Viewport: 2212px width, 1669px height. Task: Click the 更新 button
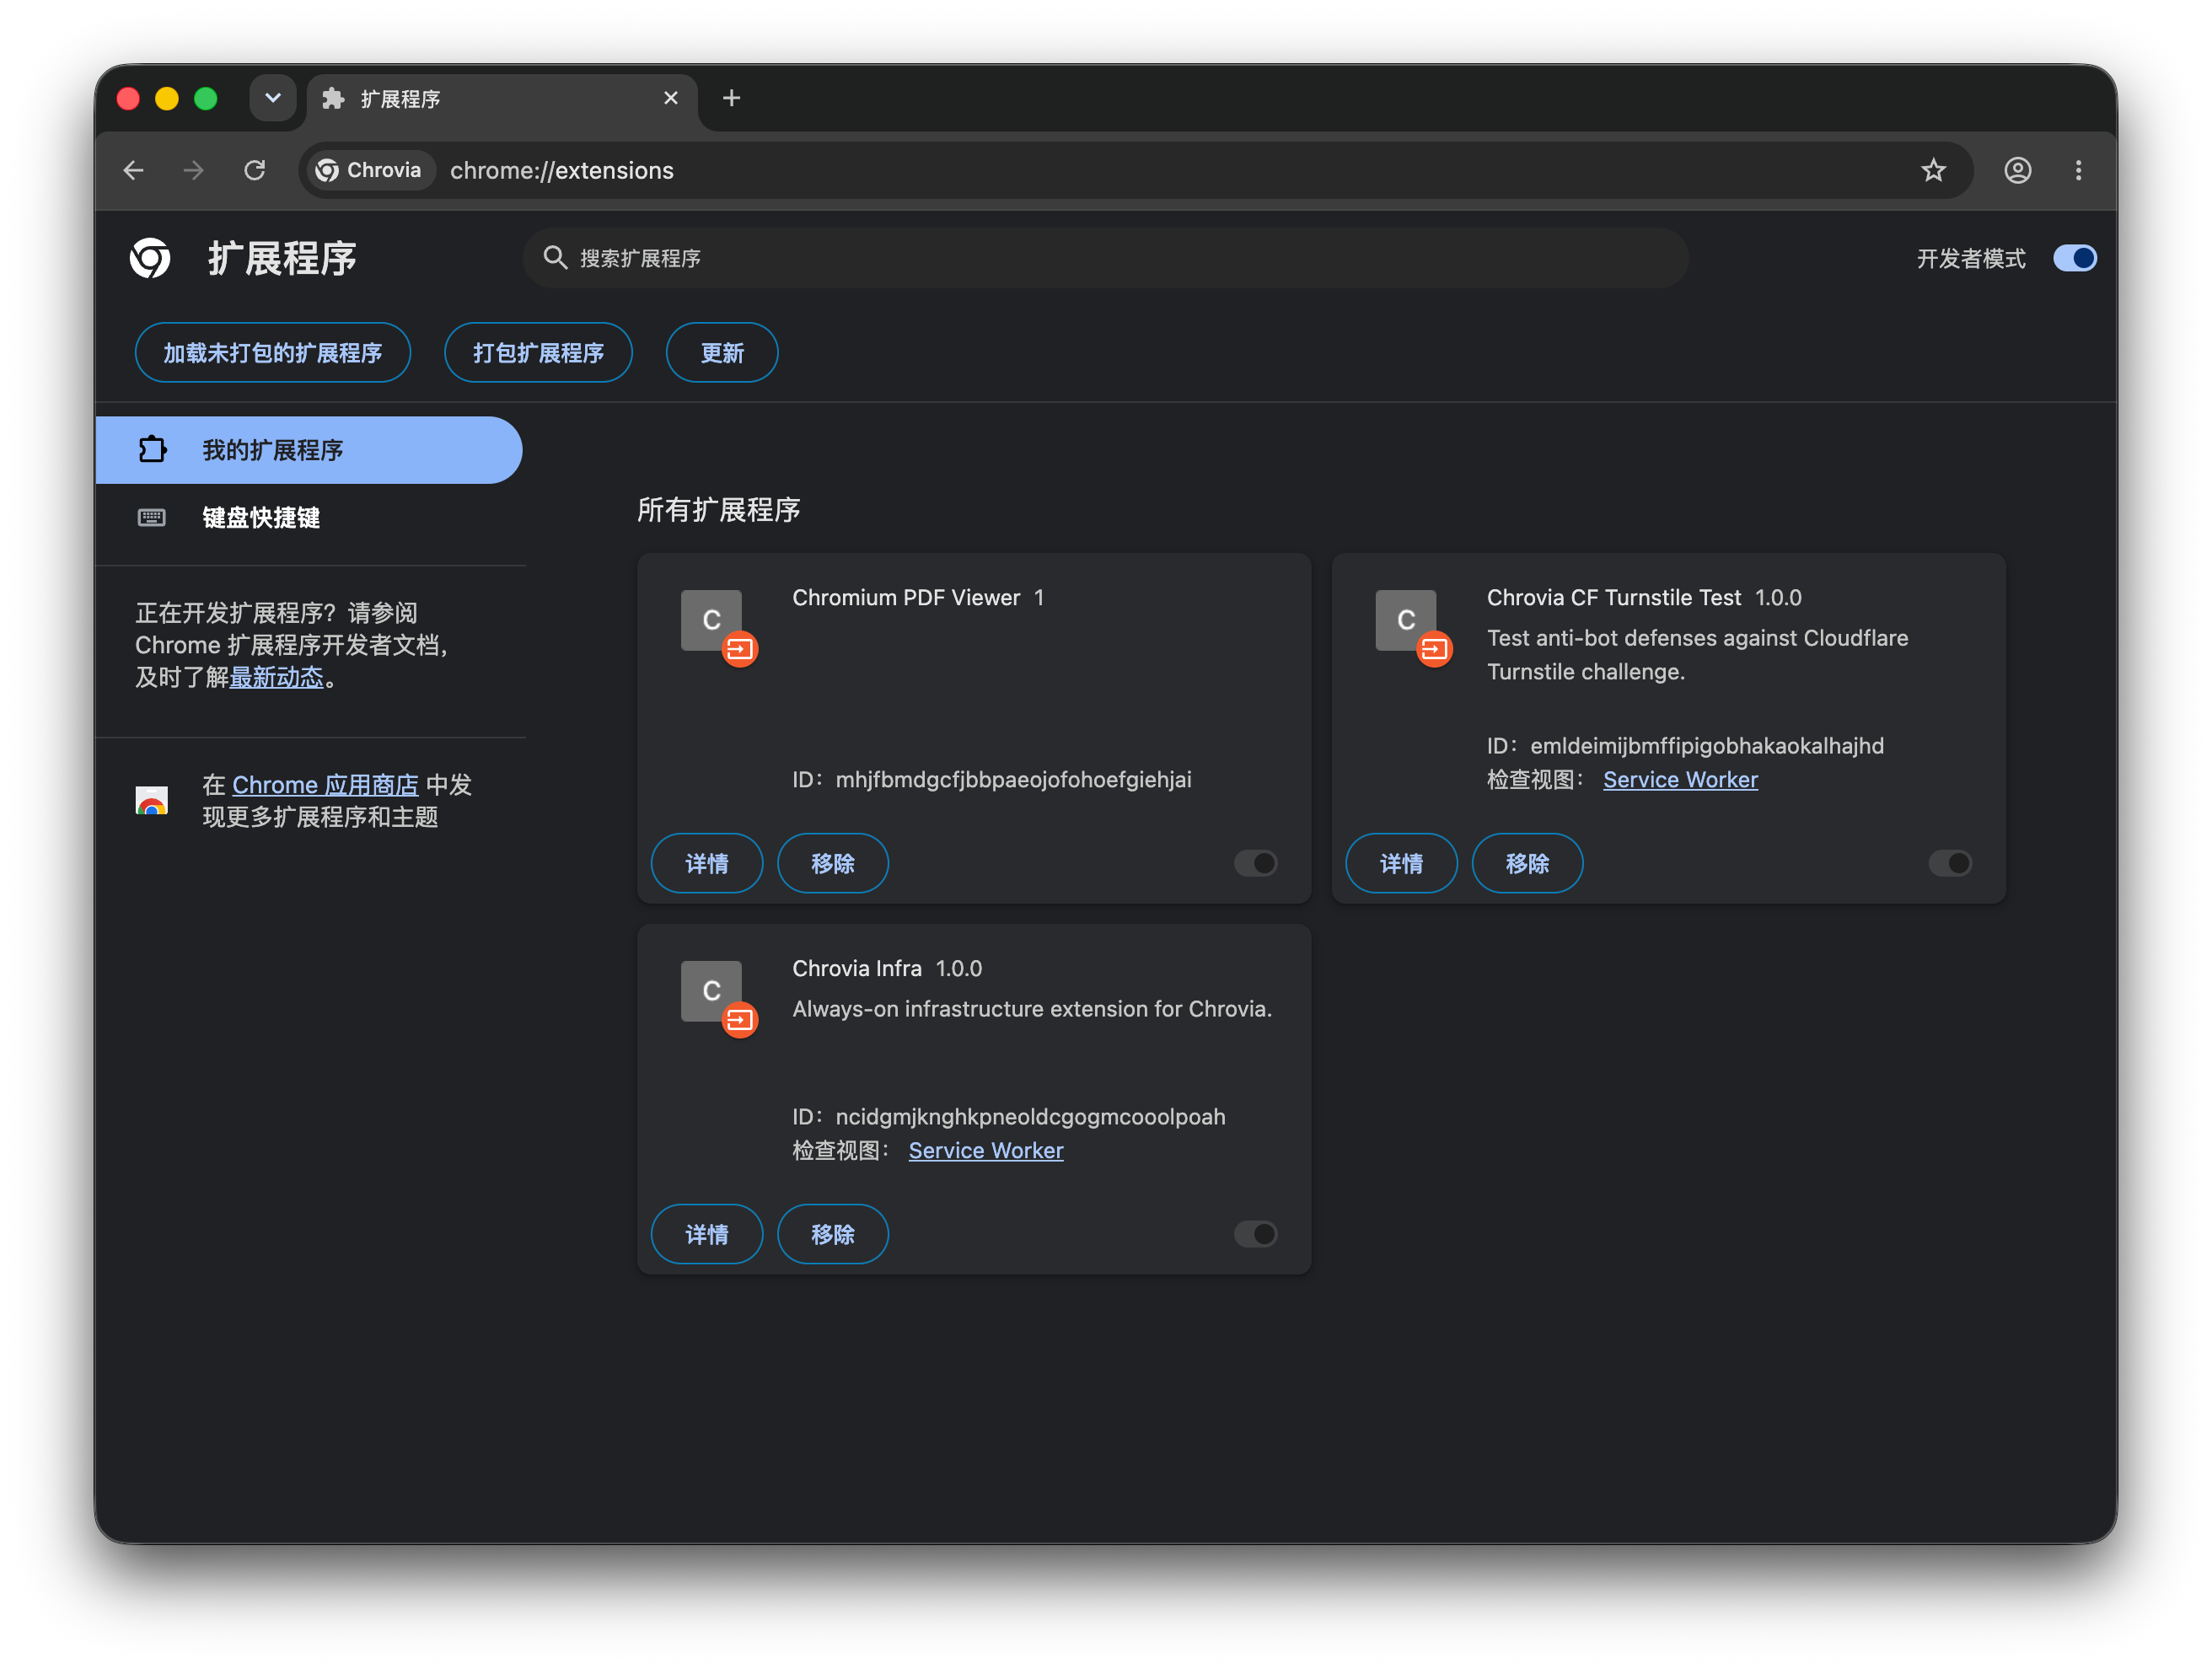tap(721, 353)
